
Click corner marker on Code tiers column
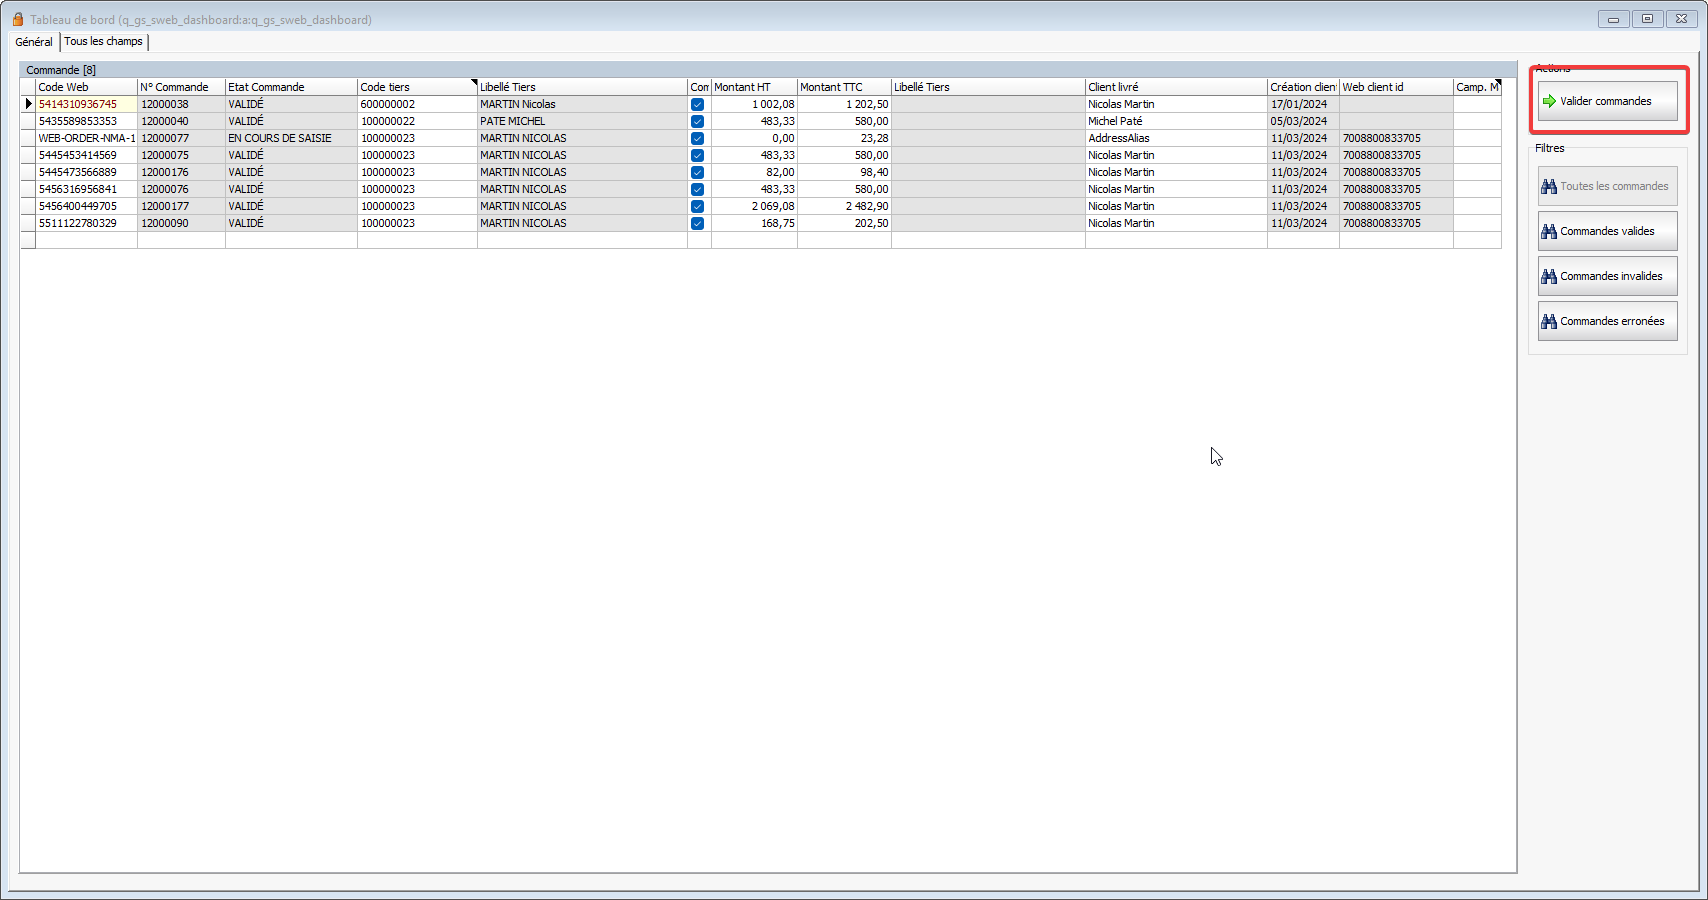[474, 82]
